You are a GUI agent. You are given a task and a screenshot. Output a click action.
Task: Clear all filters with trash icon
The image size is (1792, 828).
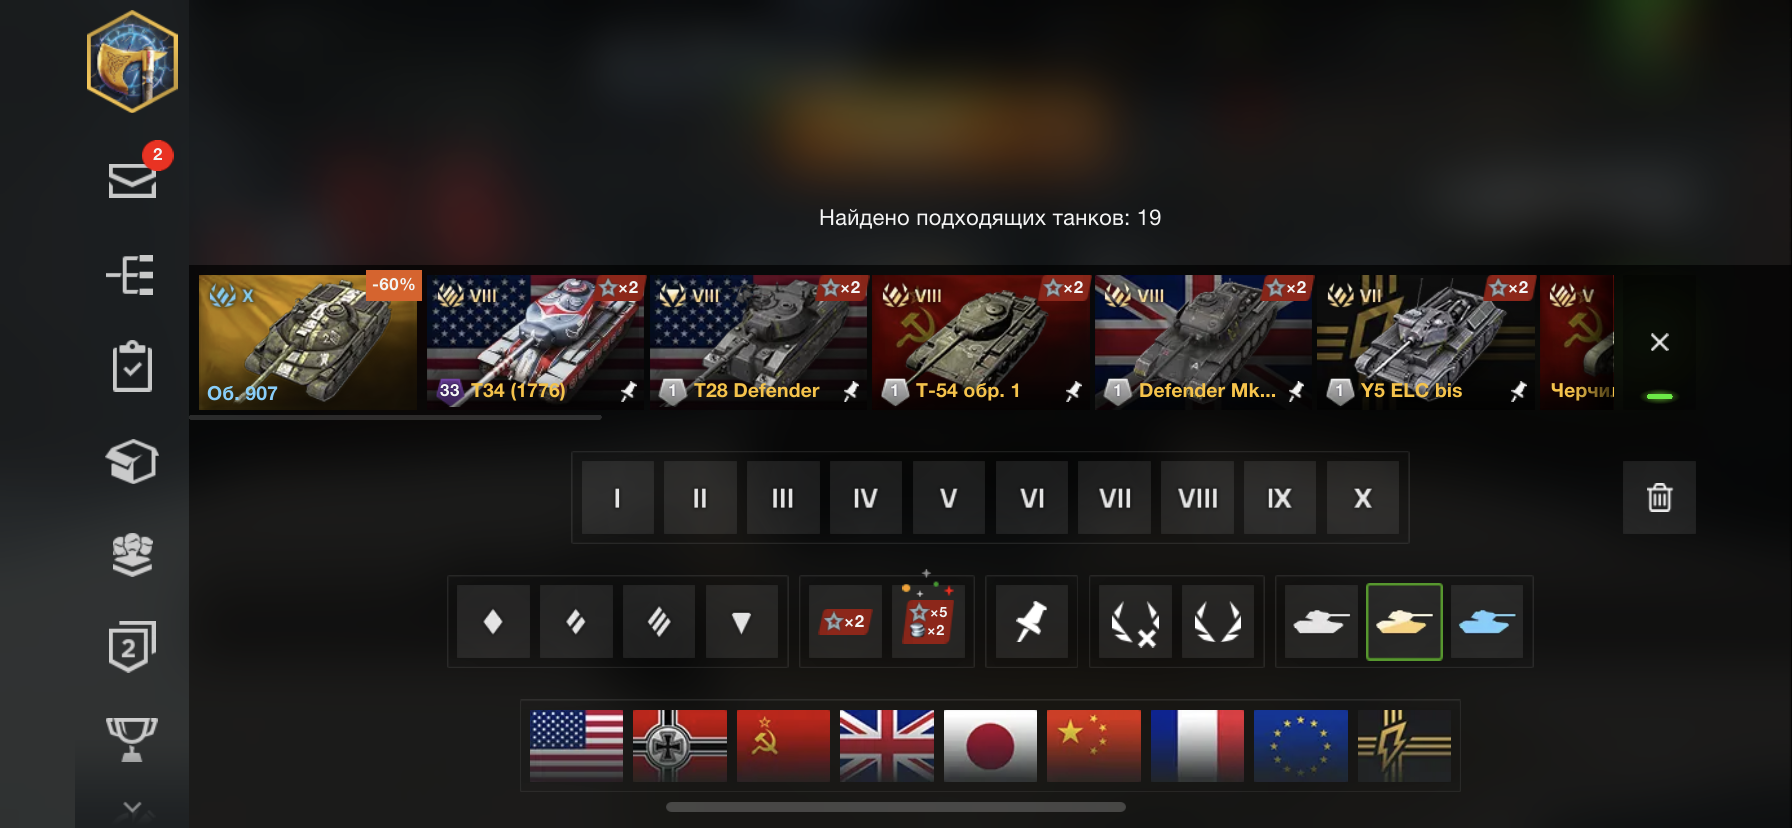[x=1659, y=497]
